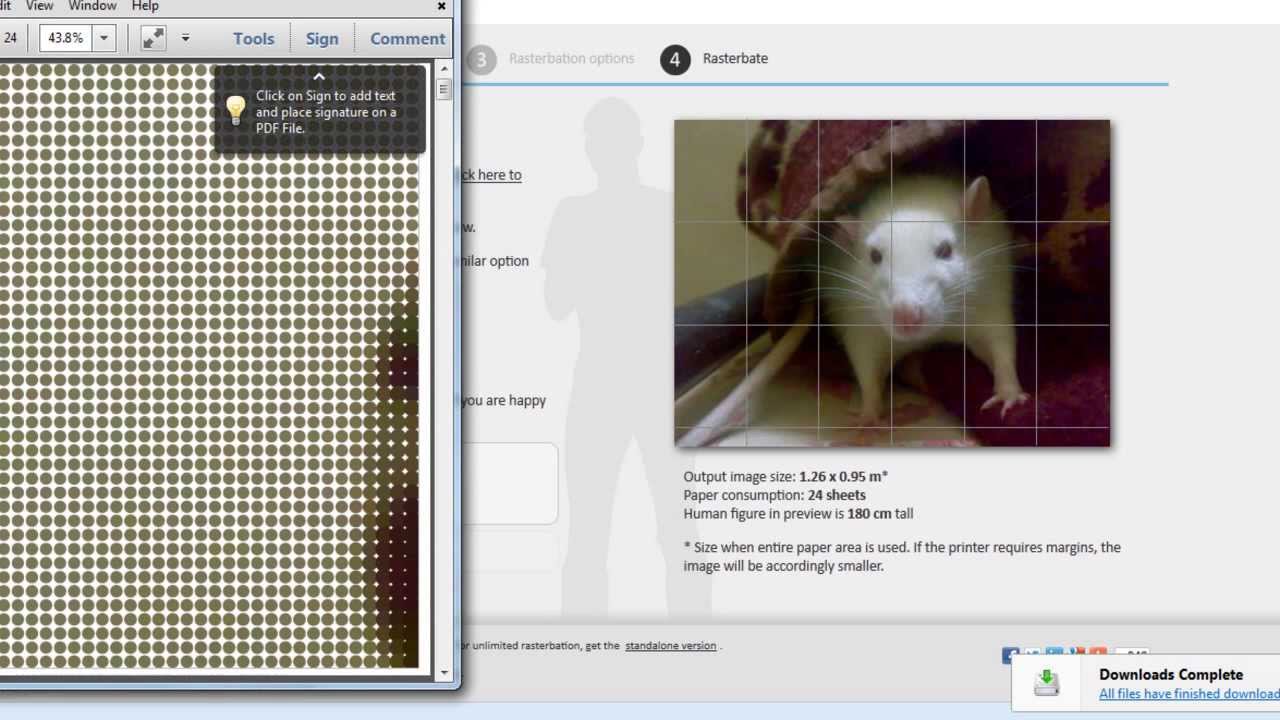Click the PDF scrollbar down arrow
Screen dimensions: 1280x720
click(444, 673)
